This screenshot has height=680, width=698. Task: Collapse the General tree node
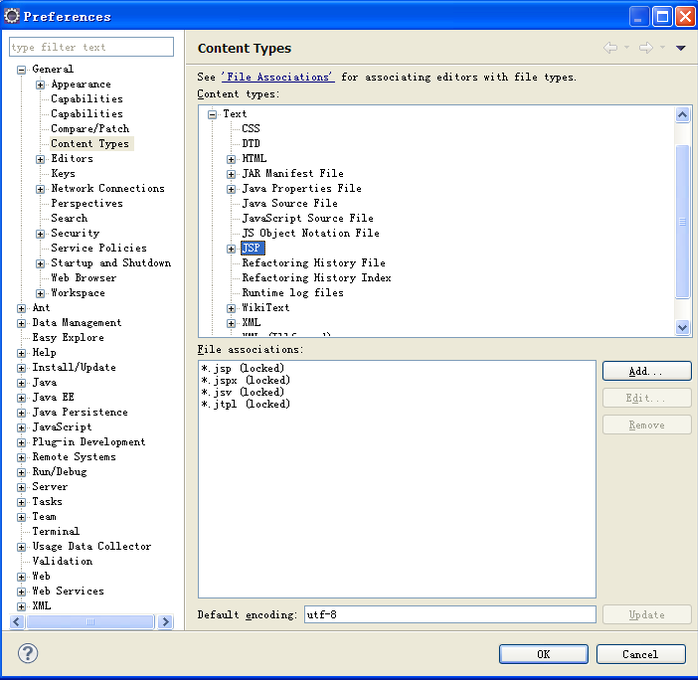point(22,70)
